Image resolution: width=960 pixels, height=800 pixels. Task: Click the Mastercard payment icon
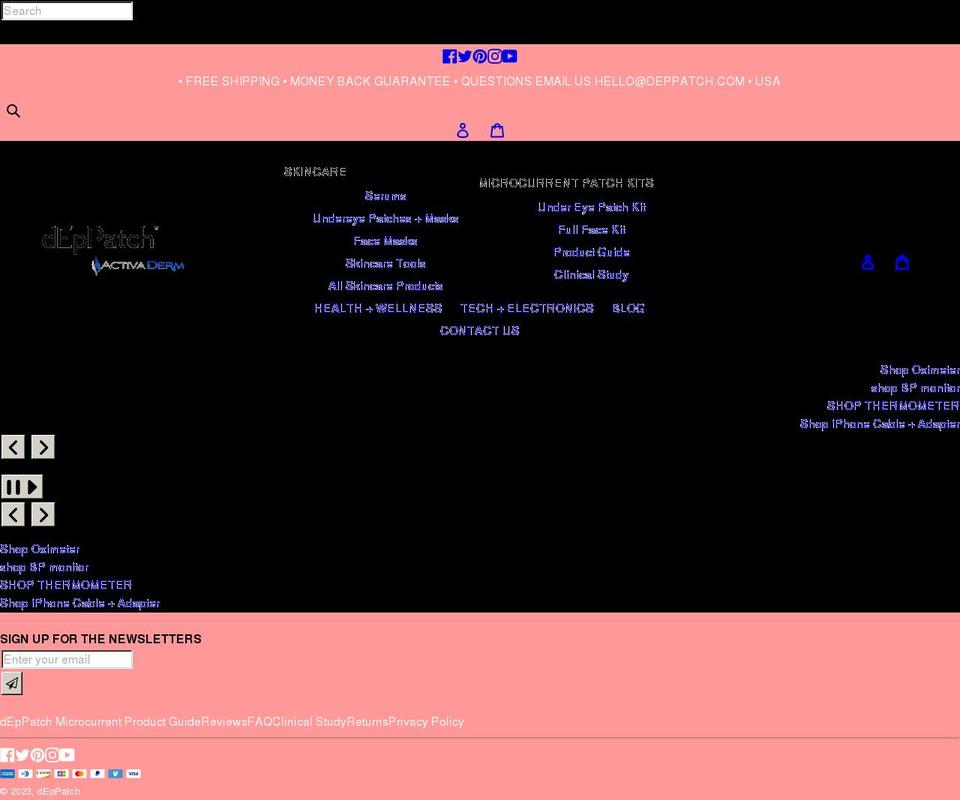pyautogui.click(x=79, y=774)
